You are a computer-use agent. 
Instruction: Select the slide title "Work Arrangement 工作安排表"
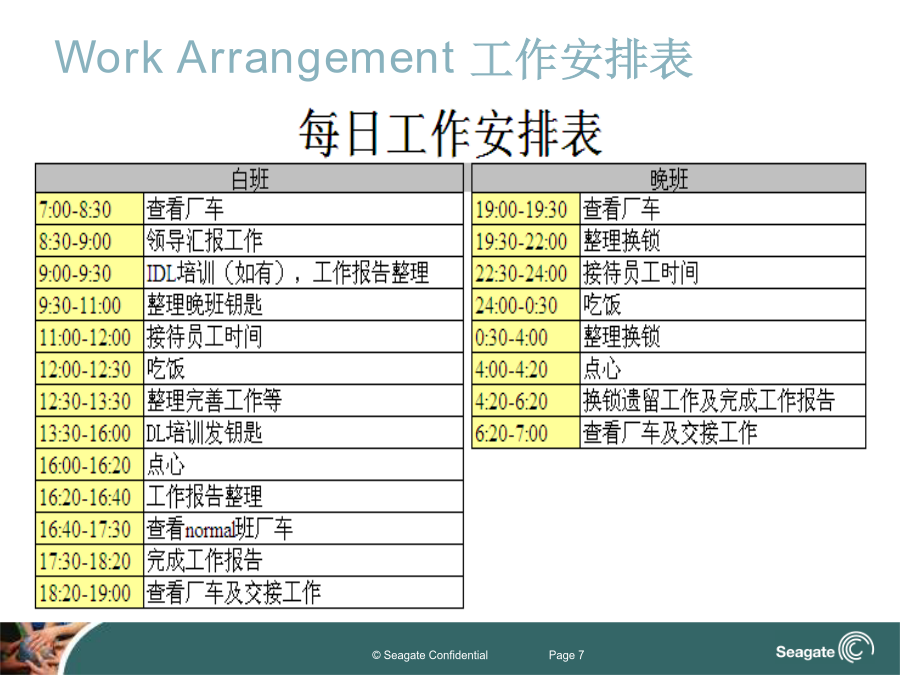click(x=374, y=58)
